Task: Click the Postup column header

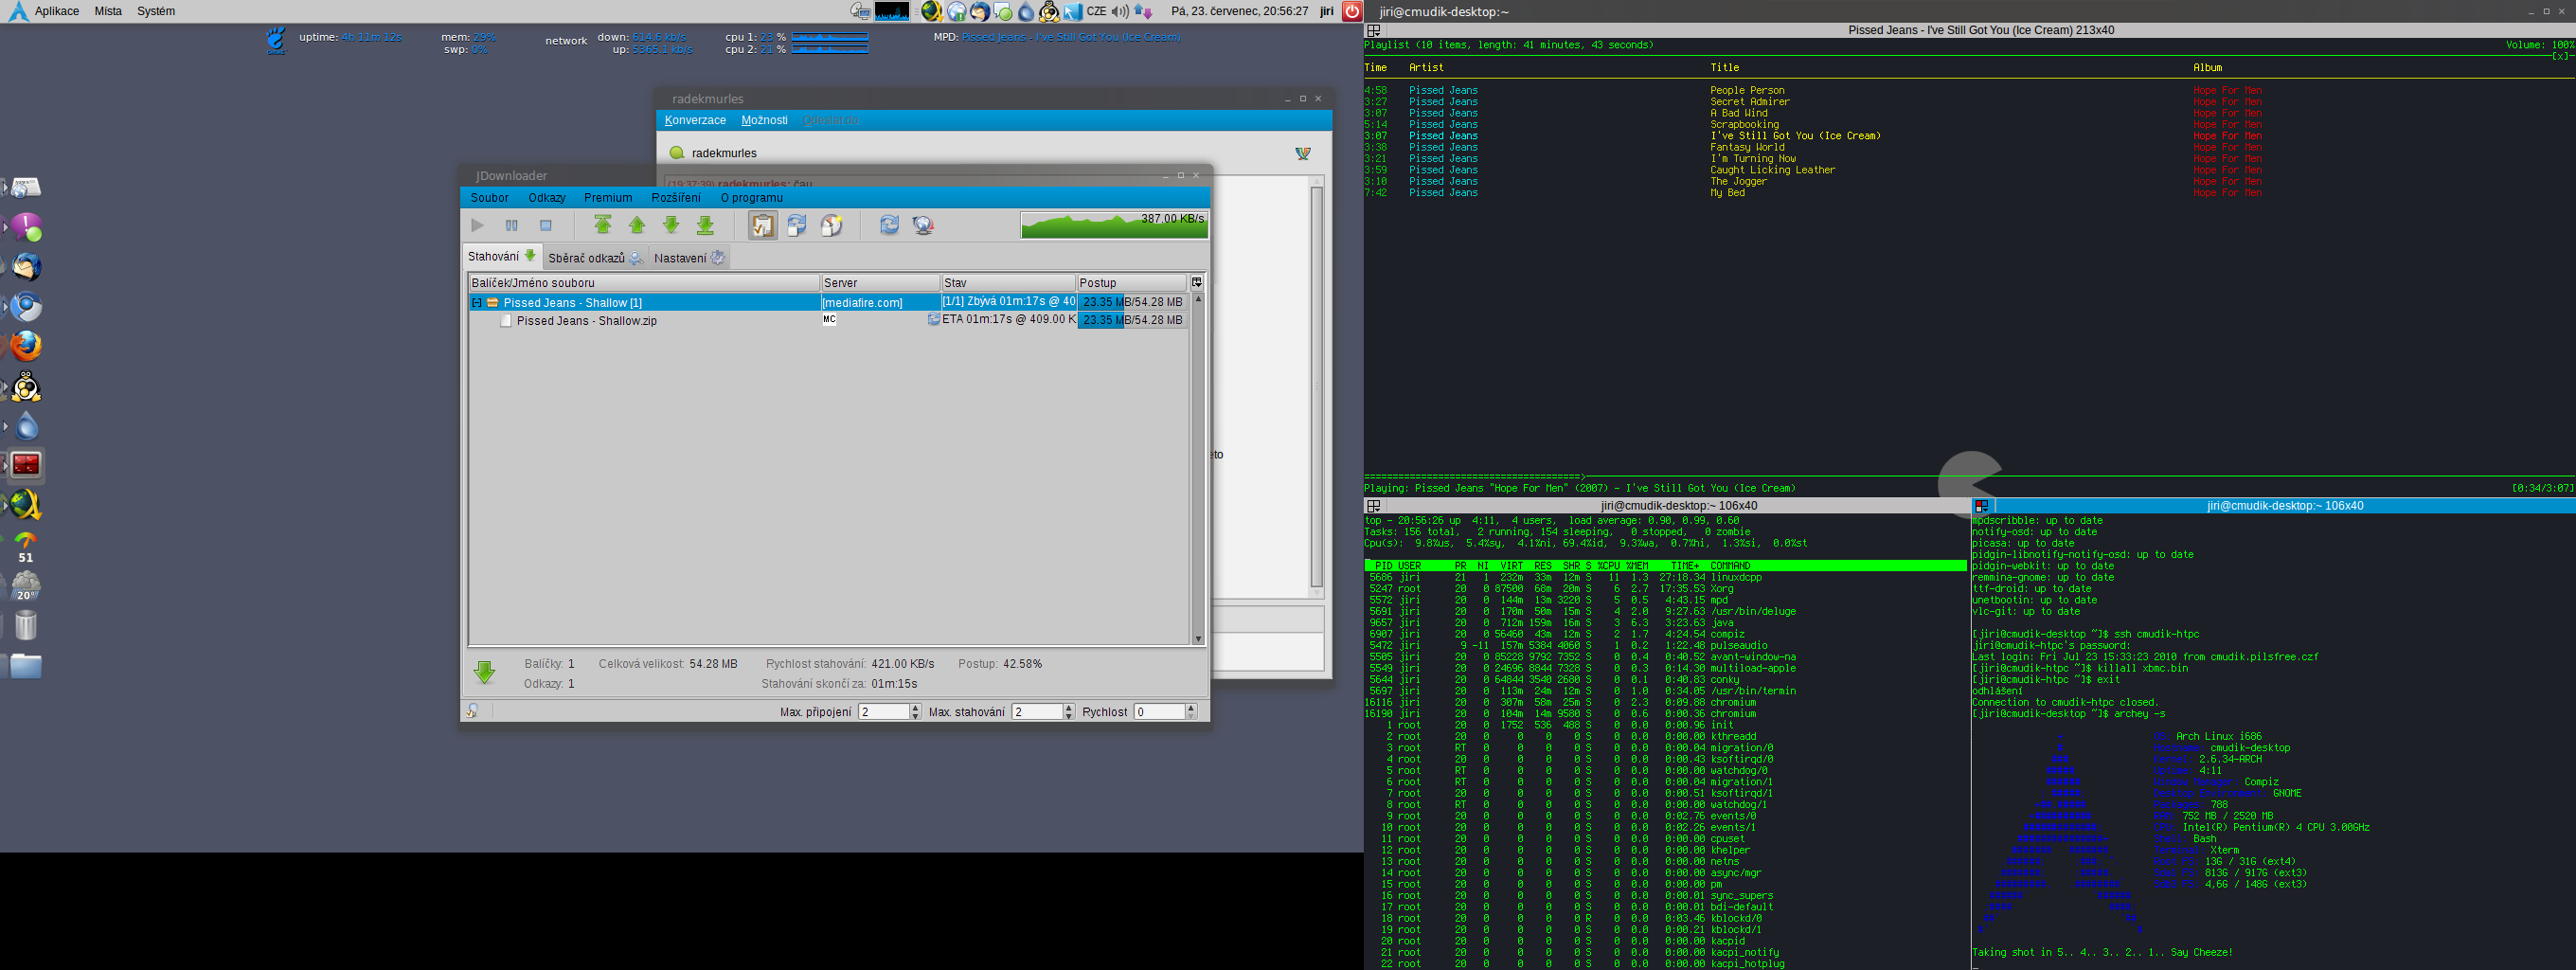Action: [x=1131, y=283]
